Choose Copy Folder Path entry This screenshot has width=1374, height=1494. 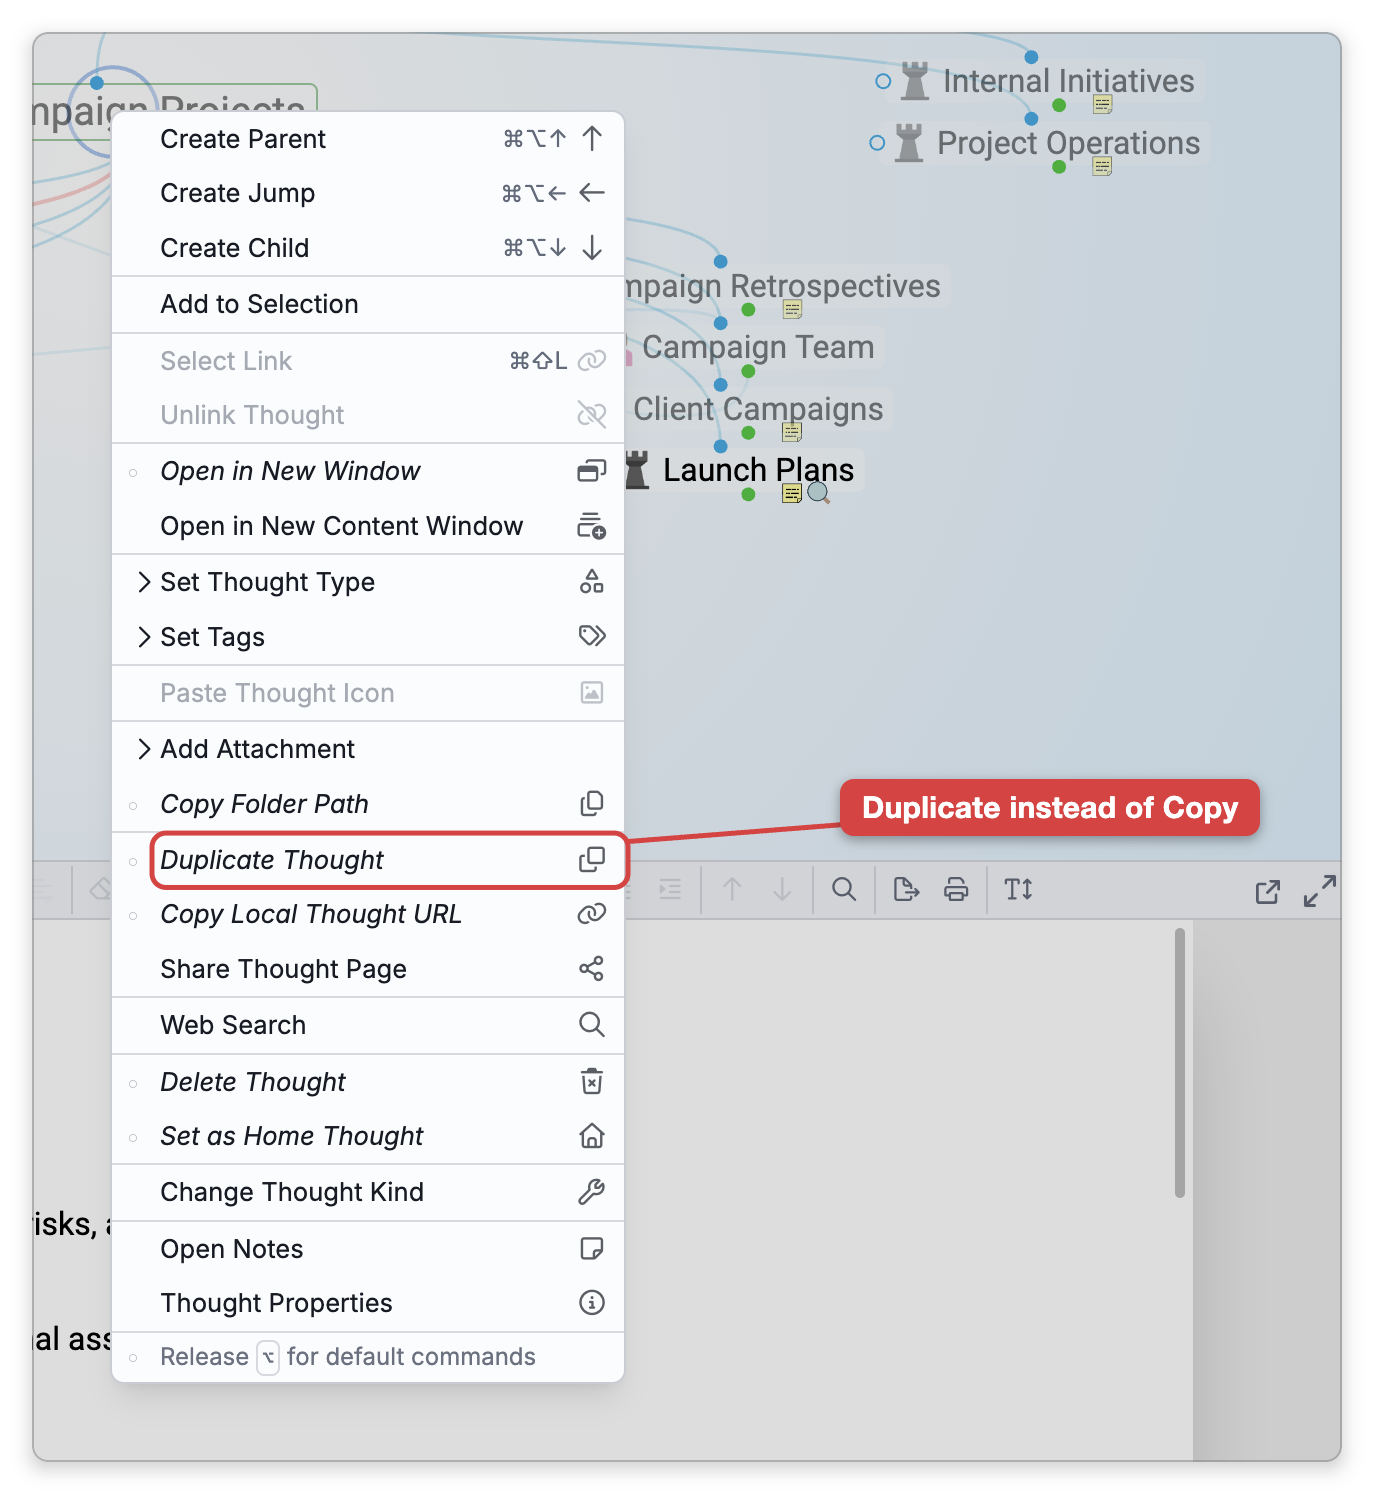tap(368, 804)
